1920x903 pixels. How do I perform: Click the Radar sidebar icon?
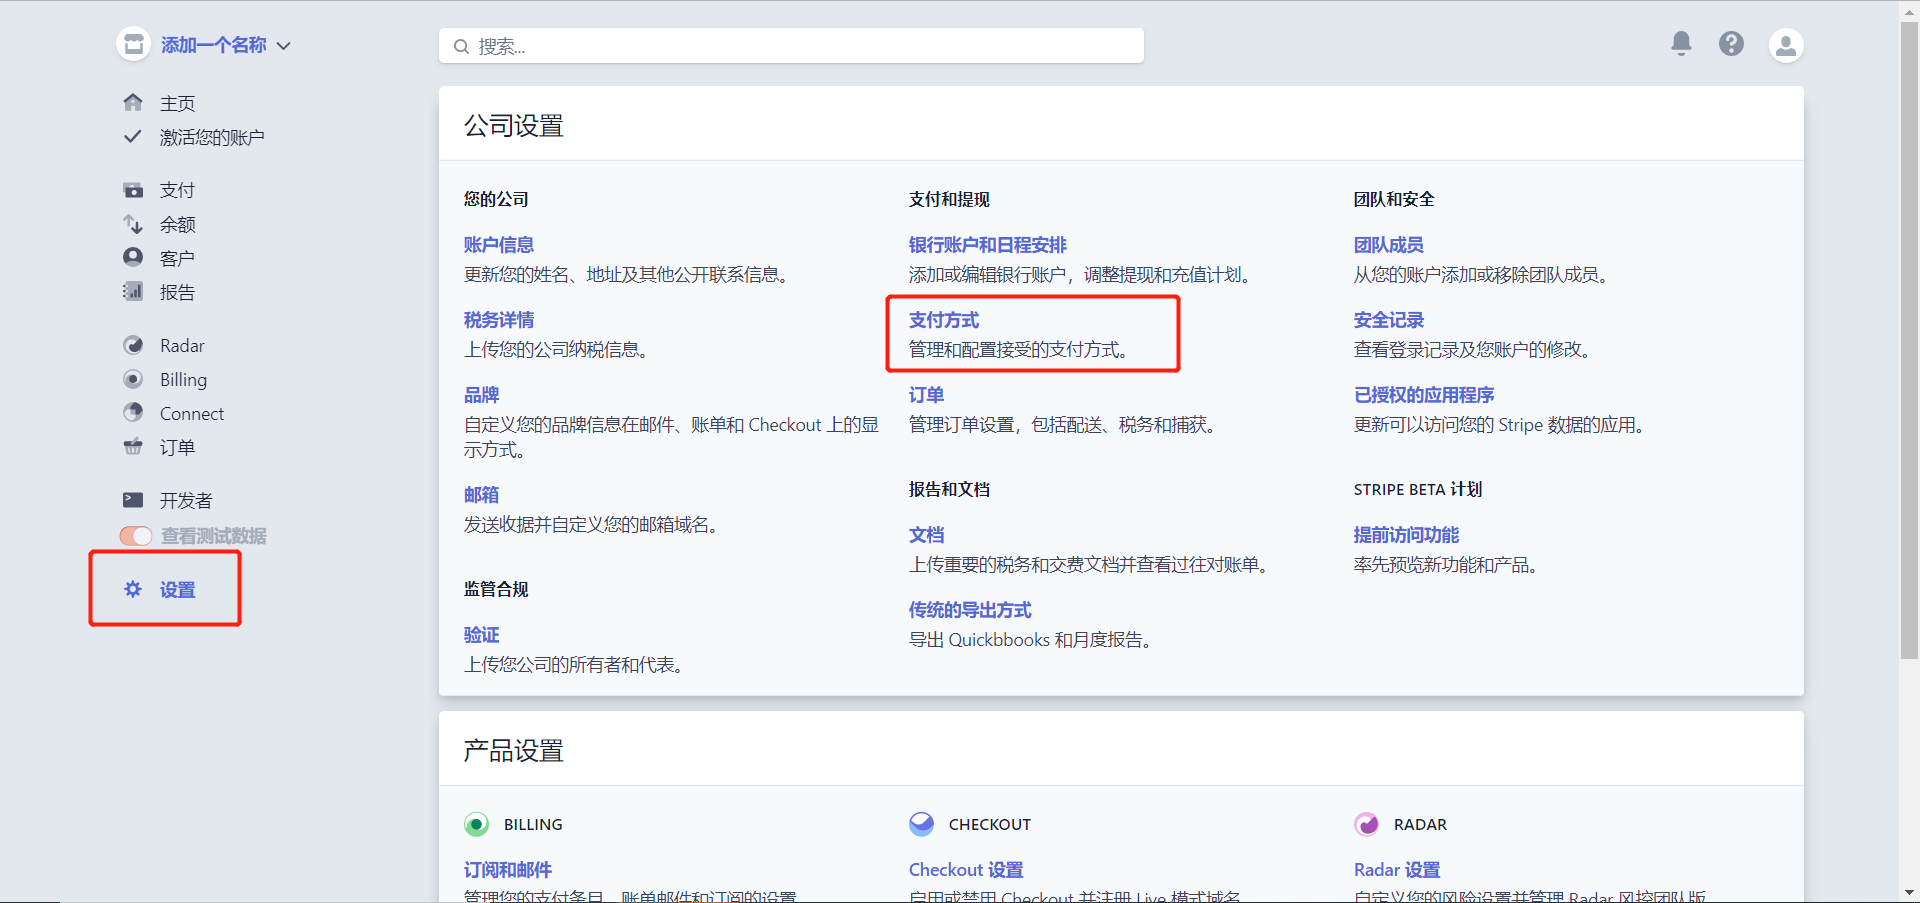tap(133, 345)
